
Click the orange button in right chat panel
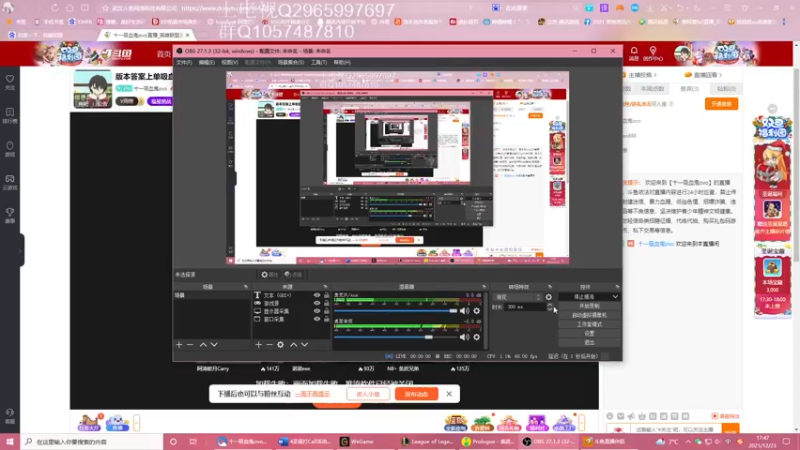[x=721, y=104]
